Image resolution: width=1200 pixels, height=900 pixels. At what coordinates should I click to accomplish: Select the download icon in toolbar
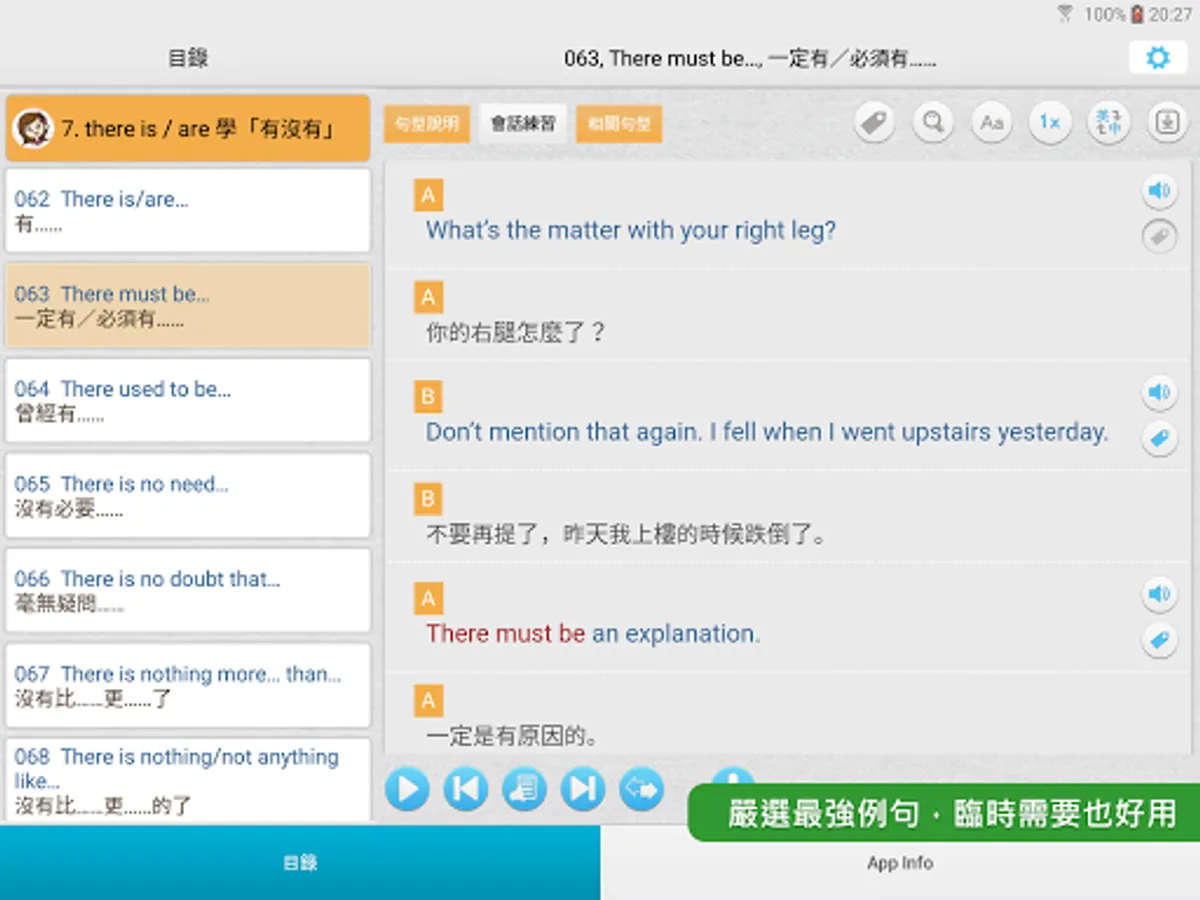tap(1167, 123)
